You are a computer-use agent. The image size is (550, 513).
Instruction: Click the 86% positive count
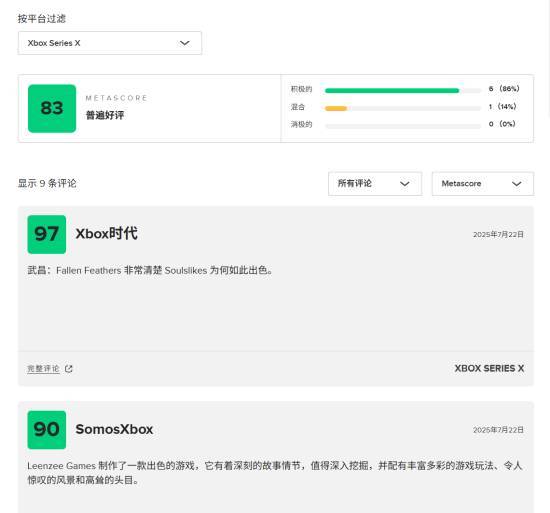(504, 89)
